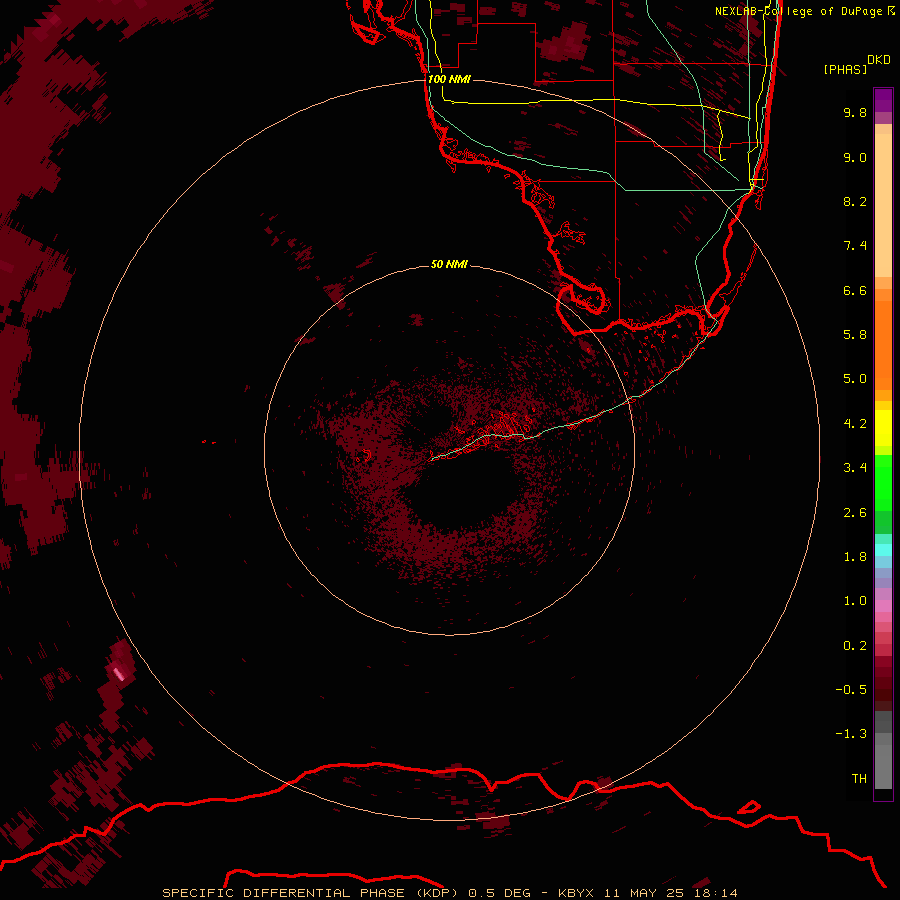Click the 0.2 value on the scale
This screenshot has height=900, width=900.
[x=855, y=646]
